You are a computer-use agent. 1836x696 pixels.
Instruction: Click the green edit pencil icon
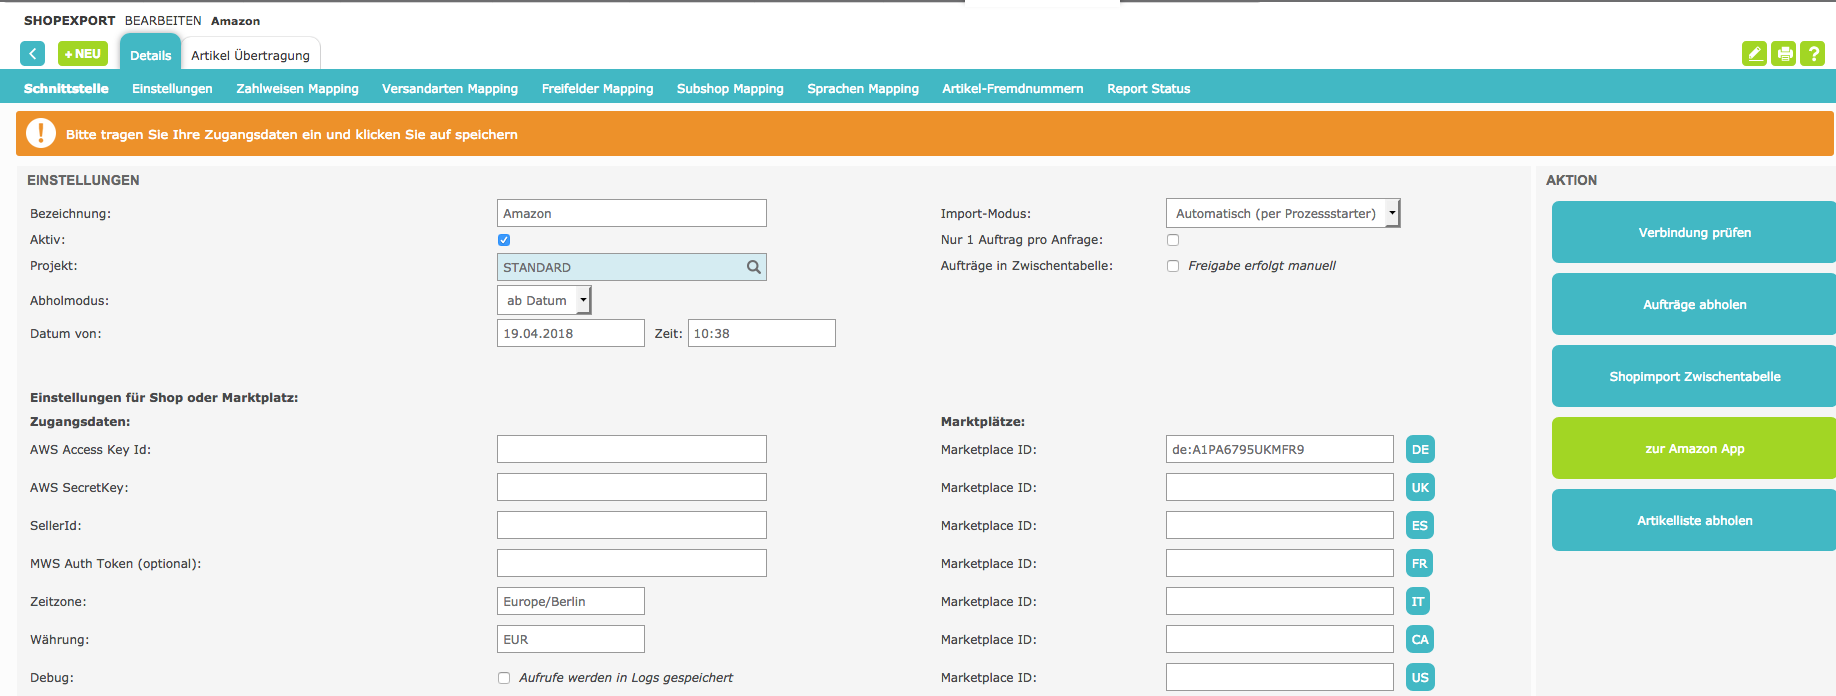tap(1754, 54)
